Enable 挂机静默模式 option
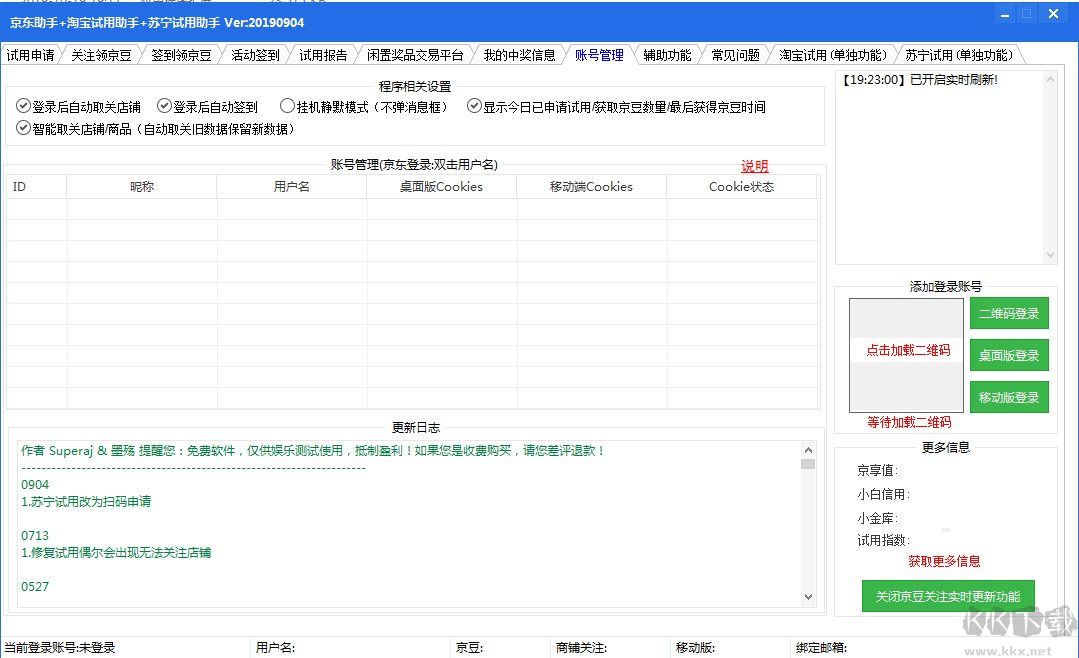 point(288,106)
